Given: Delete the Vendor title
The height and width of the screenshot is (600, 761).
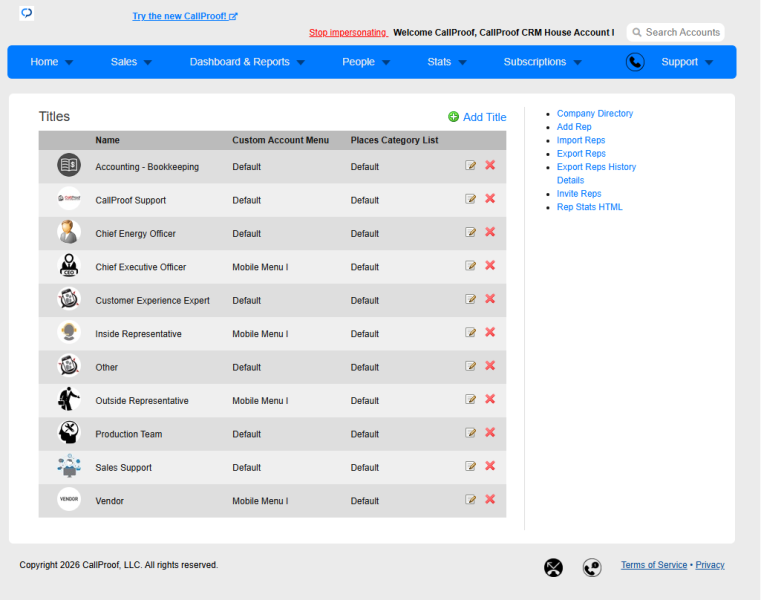Looking at the screenshot, I should click(490, 500).
